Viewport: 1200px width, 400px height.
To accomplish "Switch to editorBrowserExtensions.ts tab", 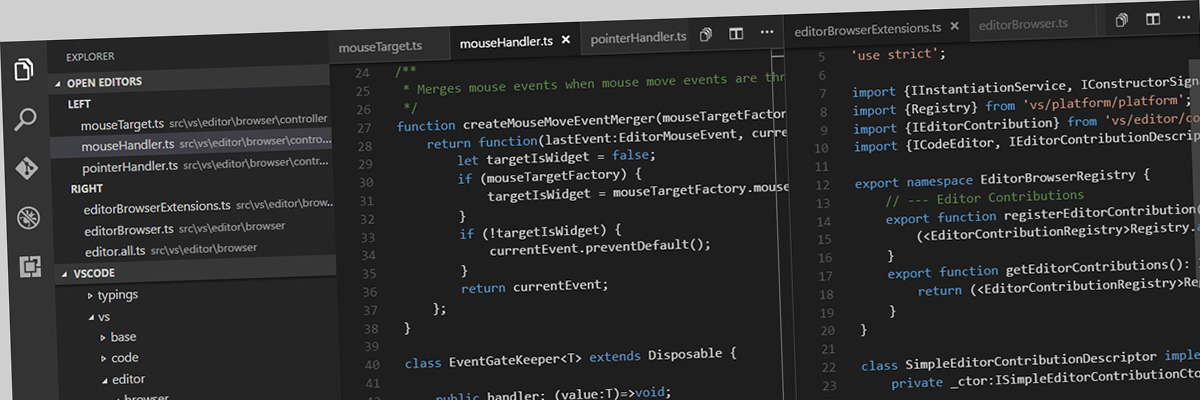I will pos(868,29).
